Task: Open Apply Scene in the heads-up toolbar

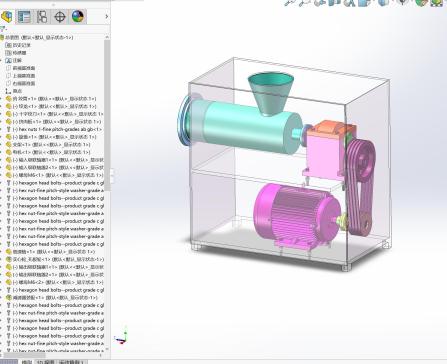Action: tap(437, 3)
